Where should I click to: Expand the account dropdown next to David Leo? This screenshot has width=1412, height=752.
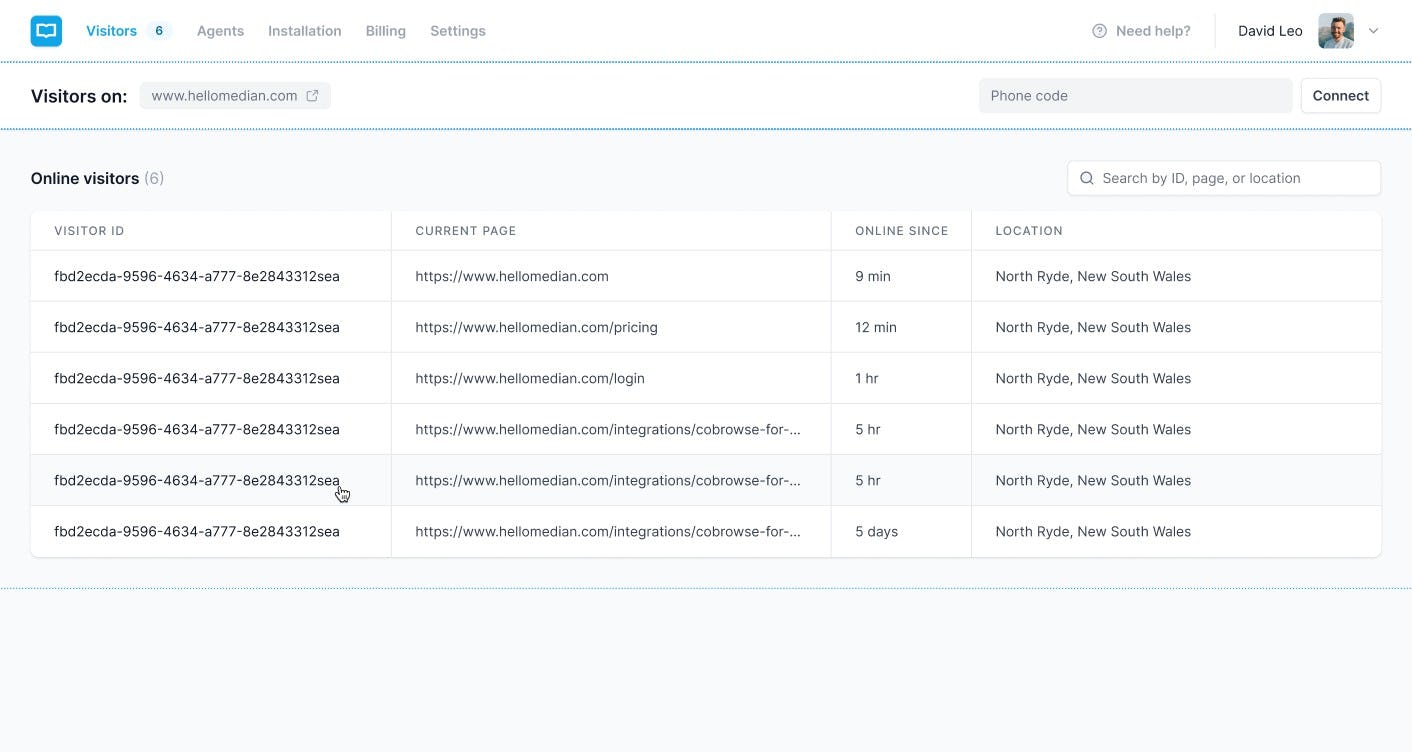click(x=1375, y=30)
